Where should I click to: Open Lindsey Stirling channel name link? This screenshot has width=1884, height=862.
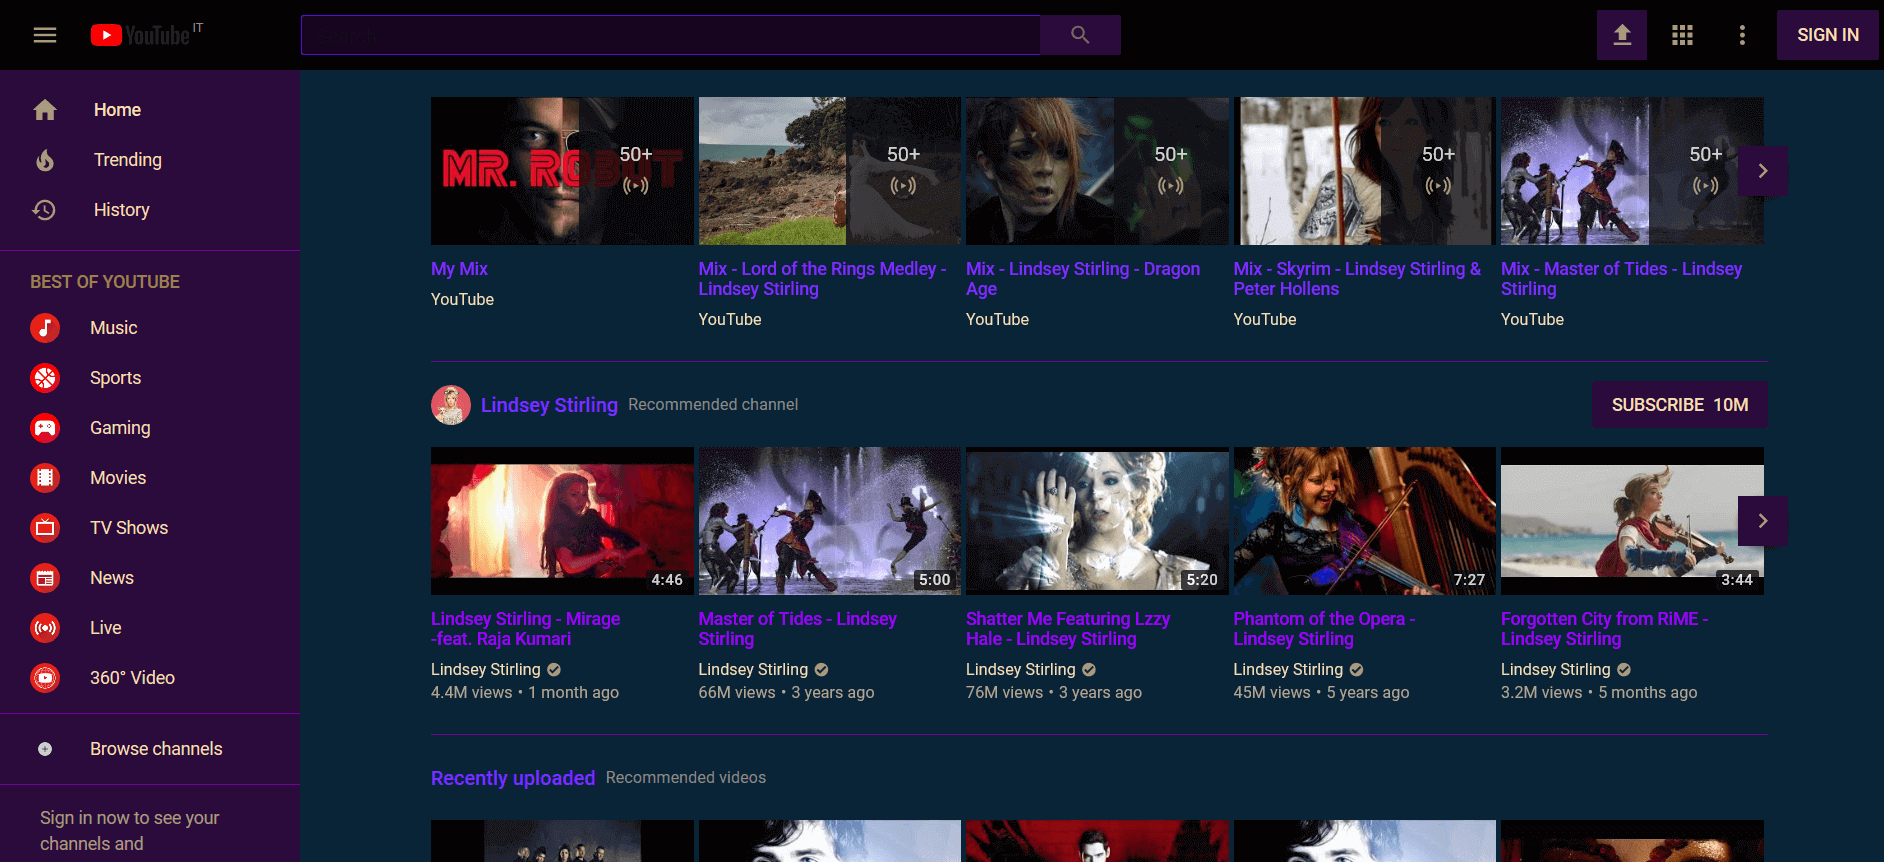(549, 405)
